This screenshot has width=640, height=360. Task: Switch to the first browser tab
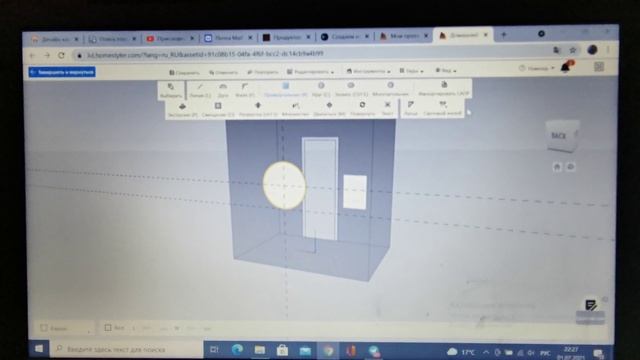55,39
